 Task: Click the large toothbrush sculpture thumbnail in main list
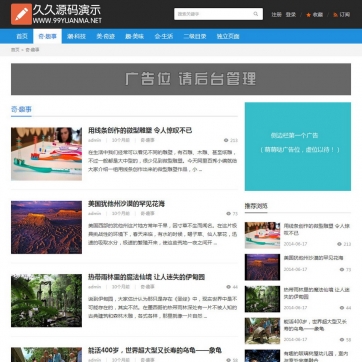tap(46, 154)
